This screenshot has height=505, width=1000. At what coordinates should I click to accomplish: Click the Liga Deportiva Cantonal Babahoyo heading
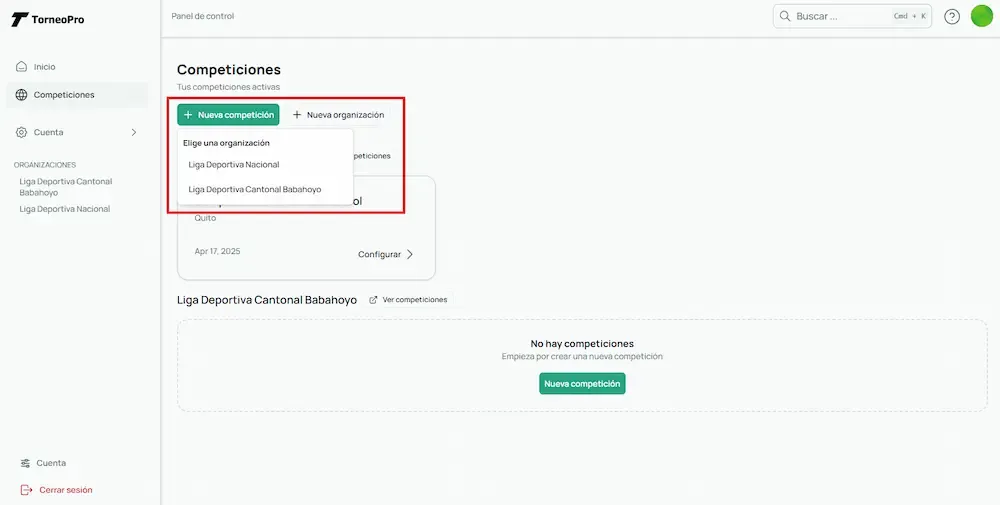[267, 300]
